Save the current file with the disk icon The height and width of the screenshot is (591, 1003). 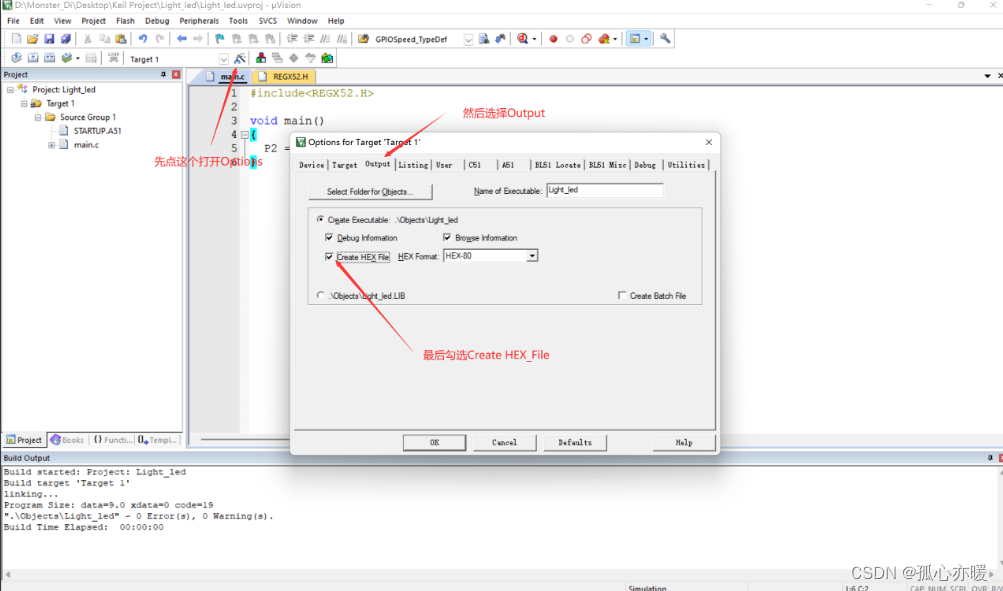point(49,39)
